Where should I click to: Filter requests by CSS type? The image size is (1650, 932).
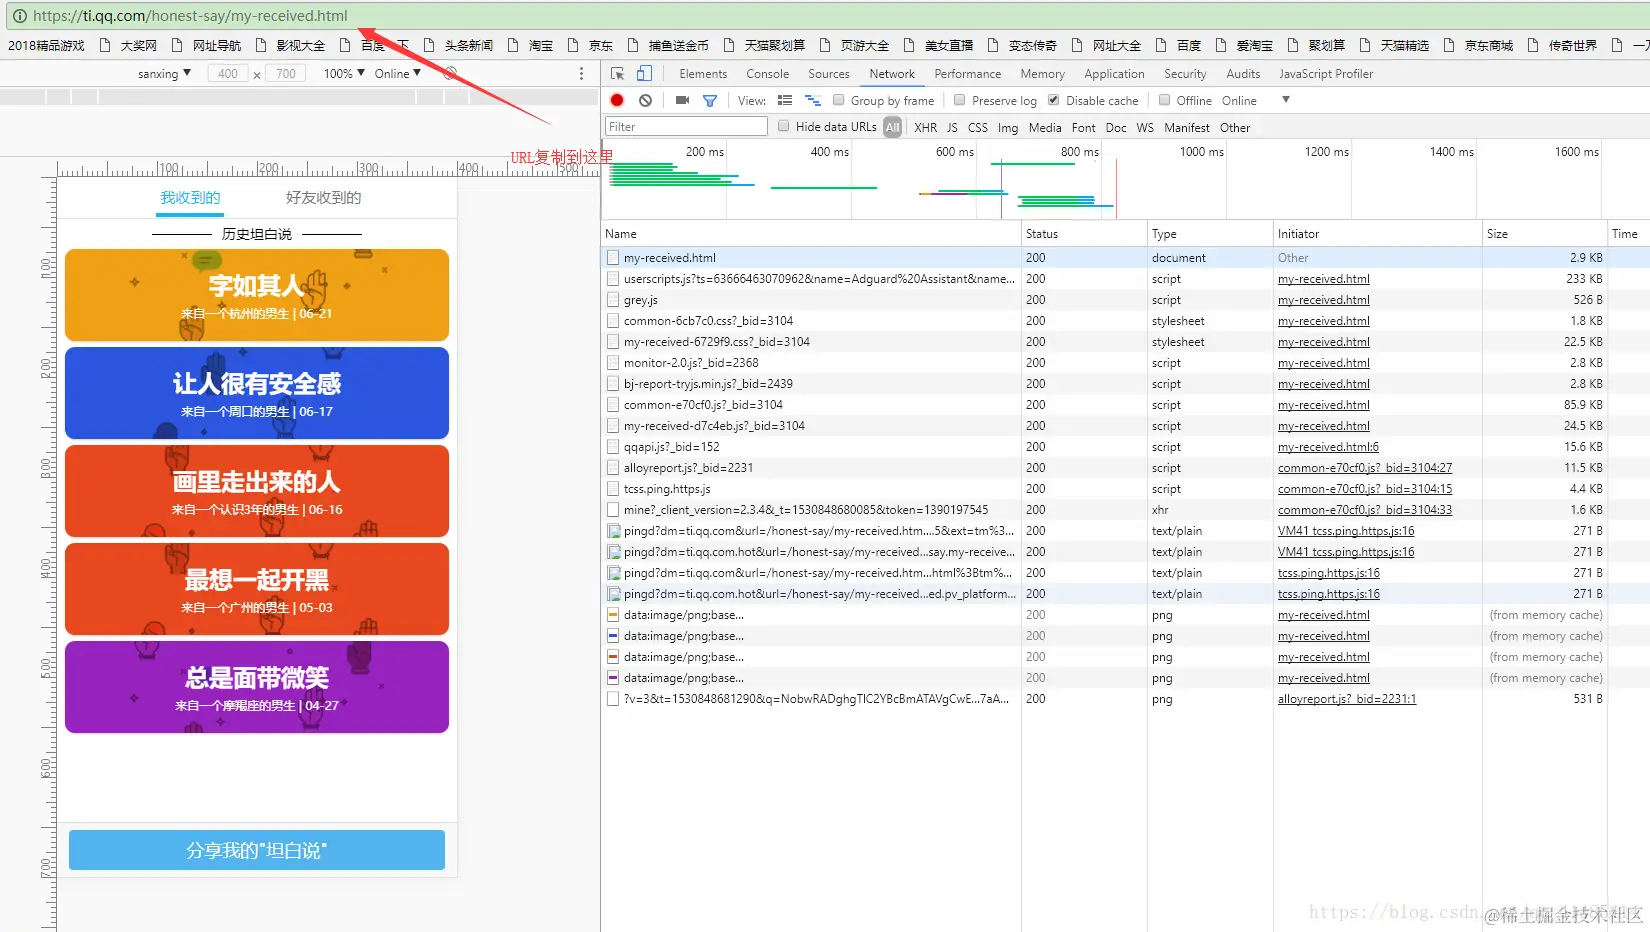(978, 127)
